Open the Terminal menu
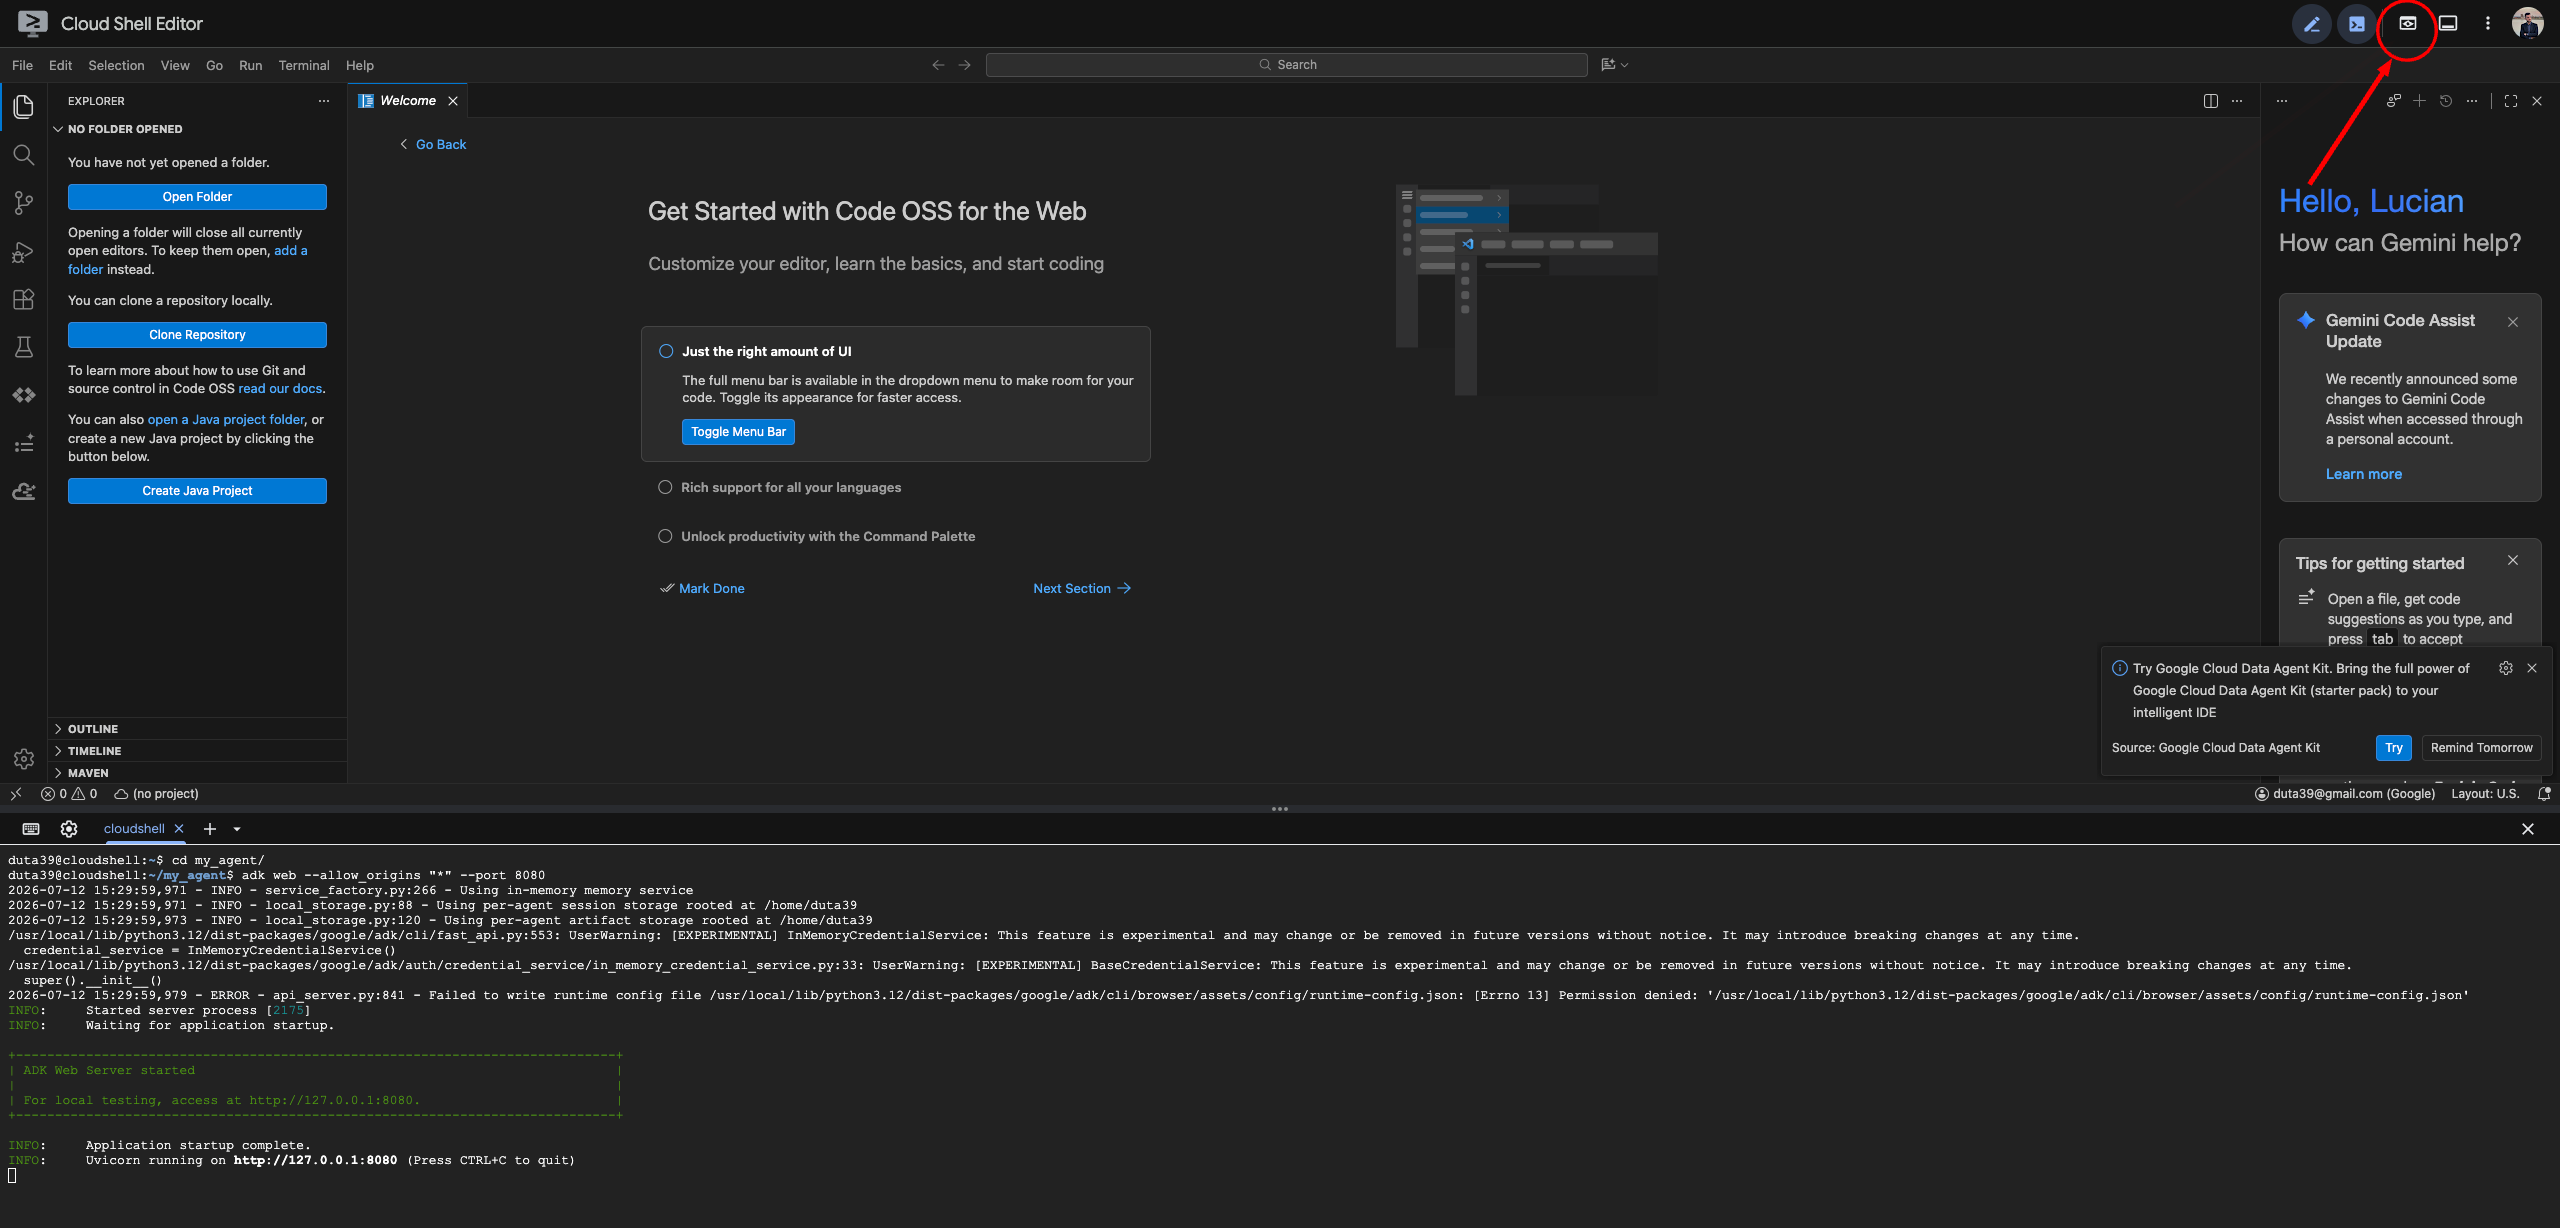2560x1228 pixels. pos(304,65)
